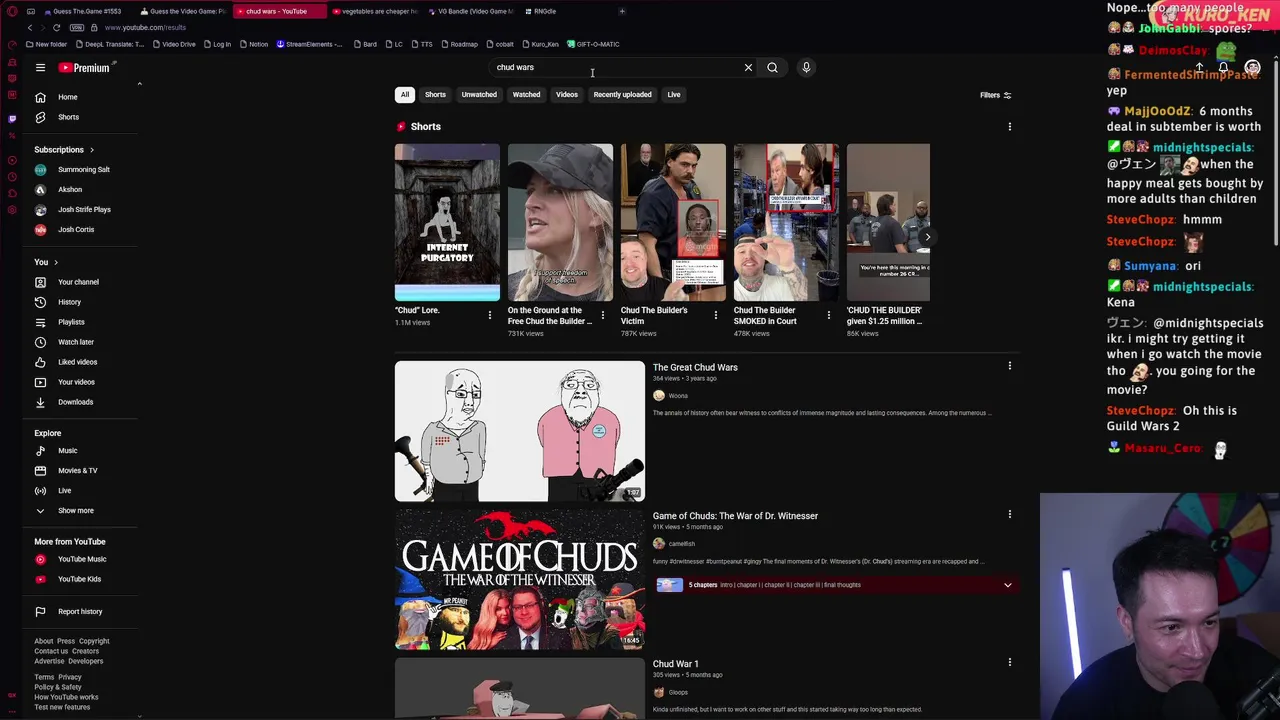Open the Chud War 1 video title
This screenshot has height=720, width=1280.
tap(676, 664)
